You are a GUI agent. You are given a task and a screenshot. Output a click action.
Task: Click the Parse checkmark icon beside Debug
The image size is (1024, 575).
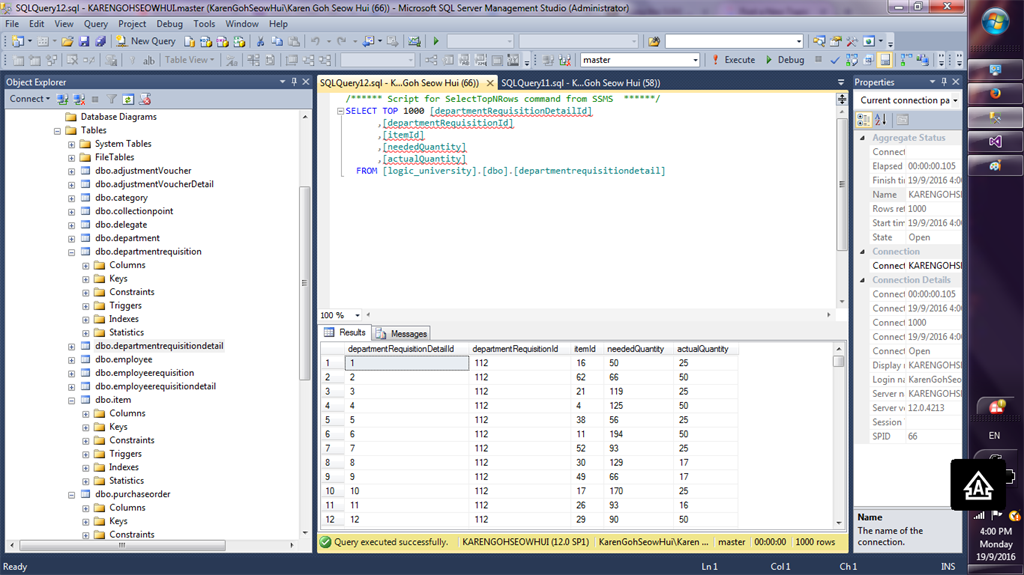click(x=836, y=60)
